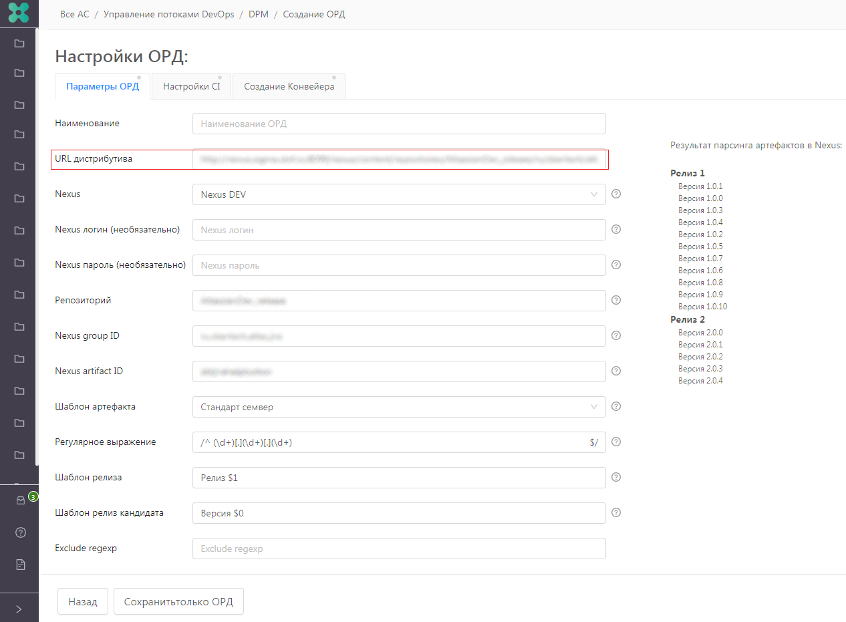Click into the Exclude regexp field
The width and height of the screenshot is (846, 622).
point(398,549)
